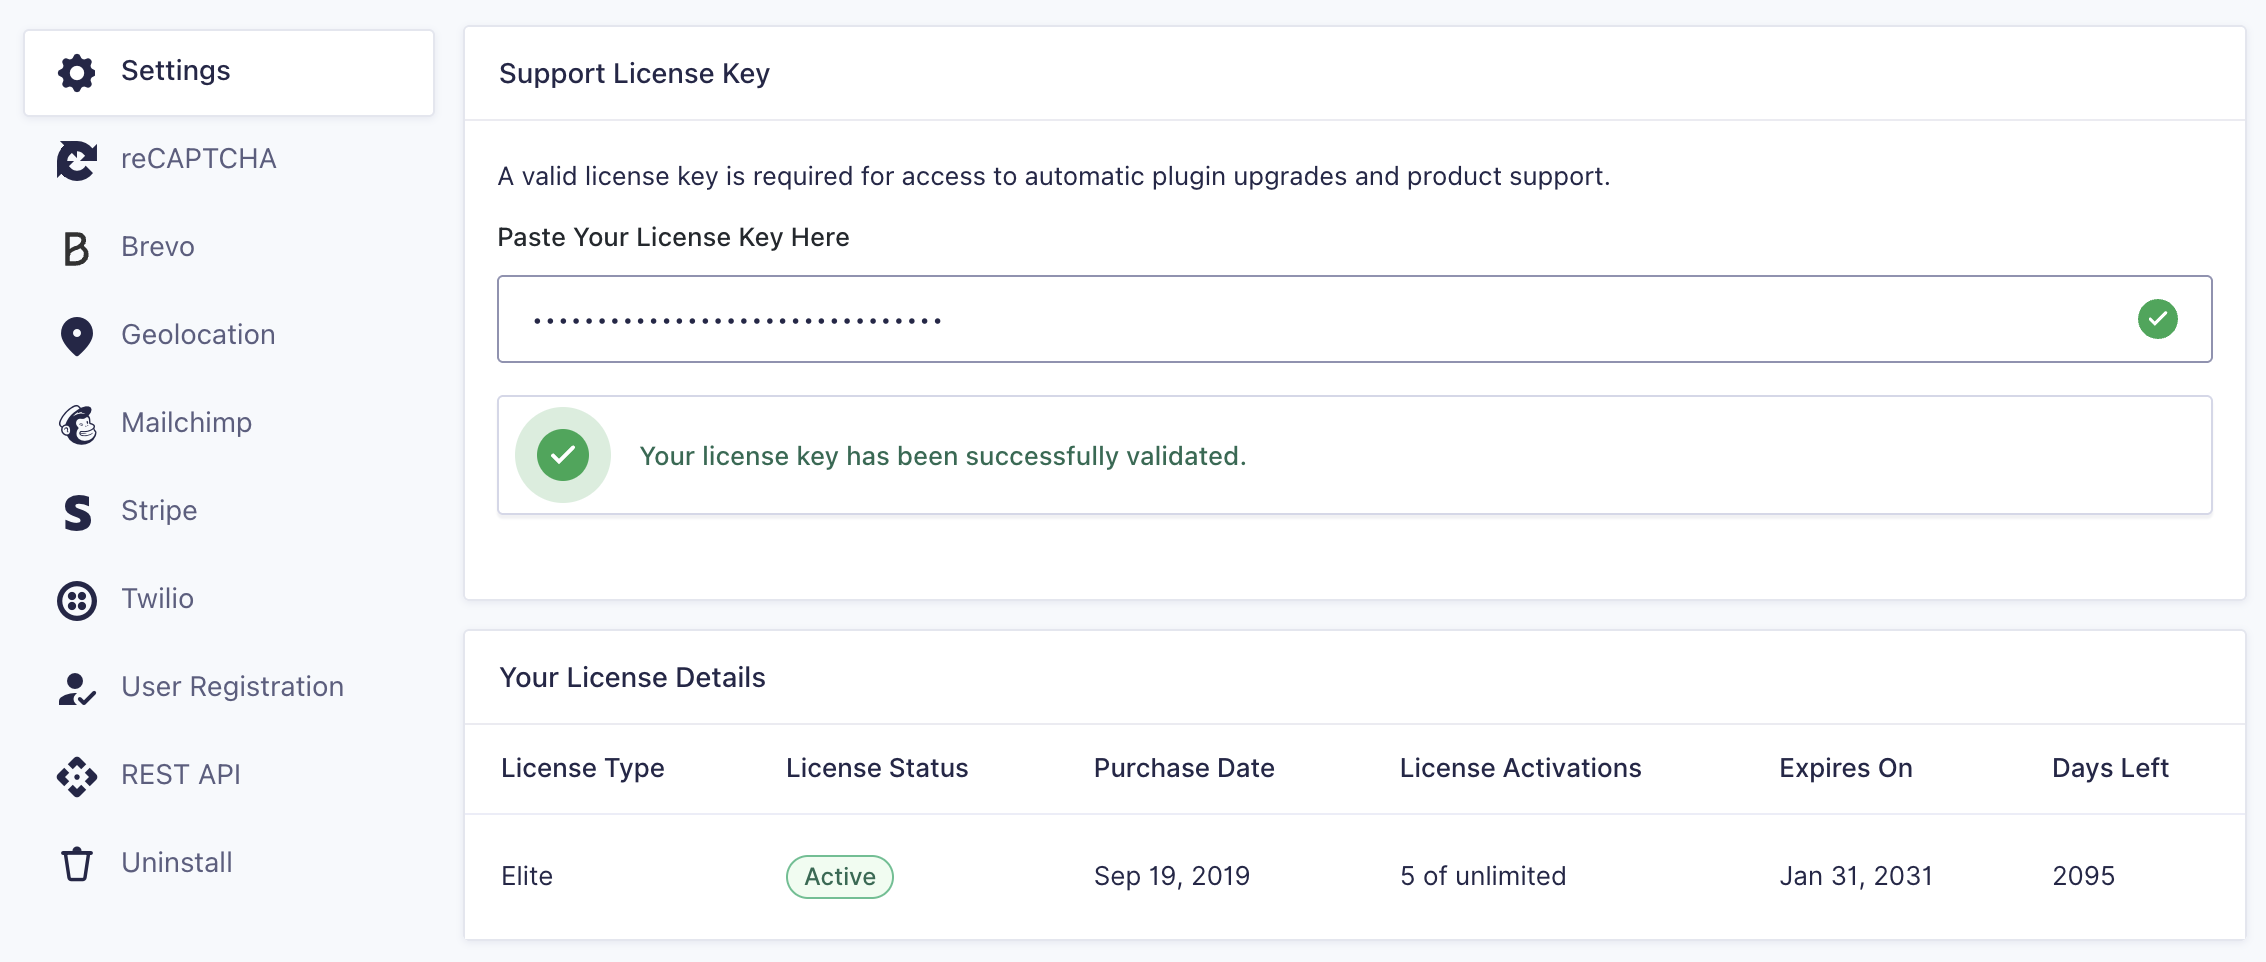Click the REST API diamond icon
This screenshot has width=2266, height=962.
tap(77, 776)
